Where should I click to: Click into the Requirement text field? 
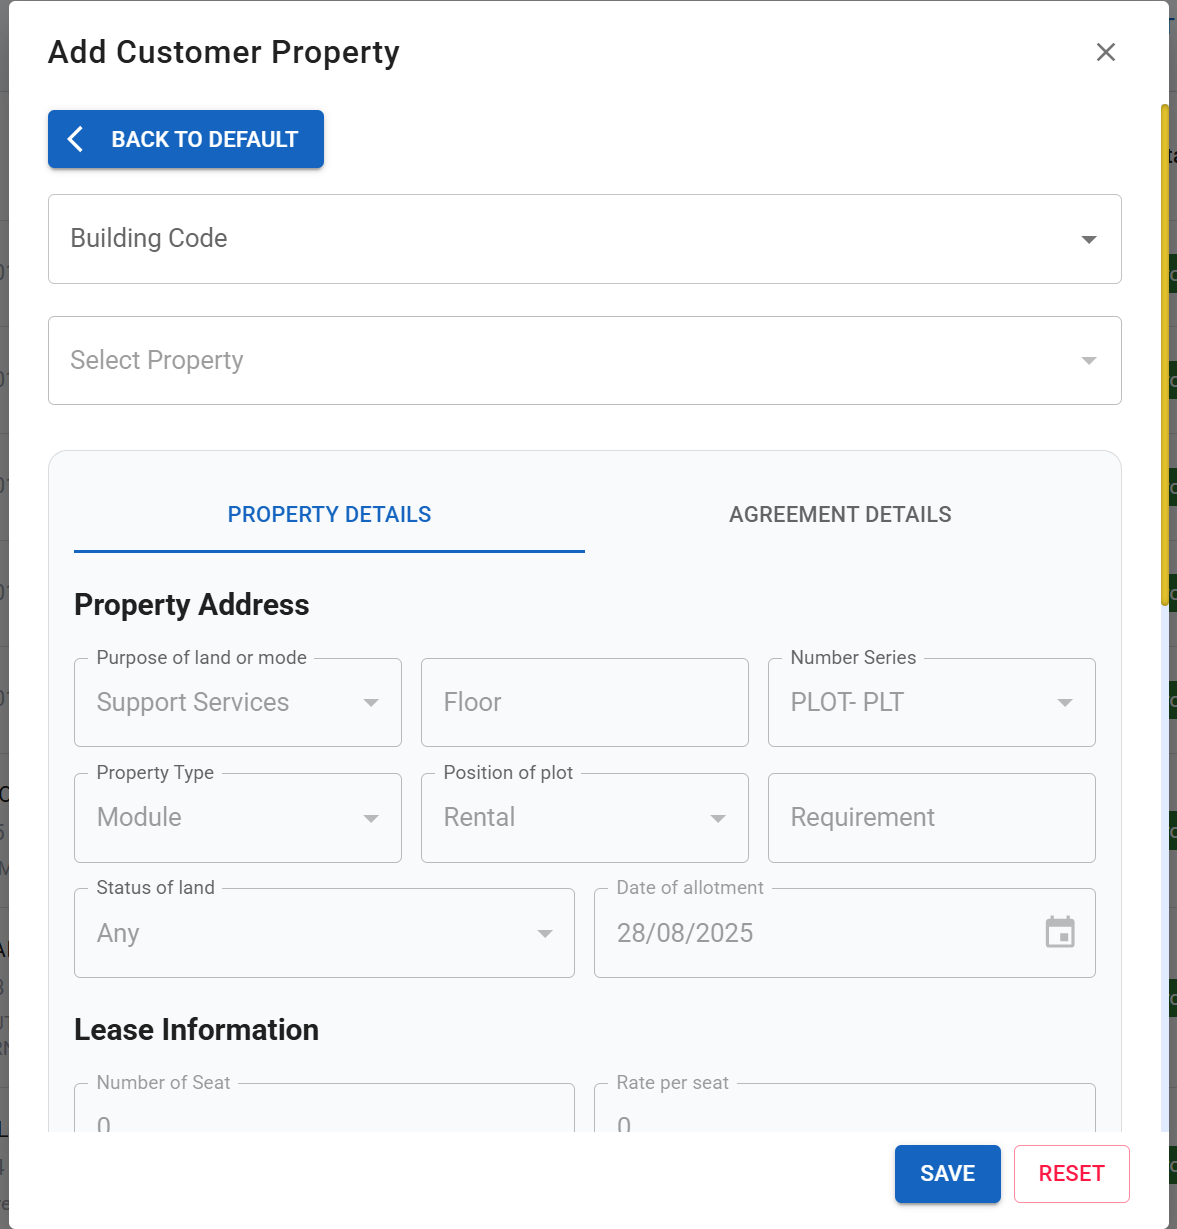click(931, 818)
